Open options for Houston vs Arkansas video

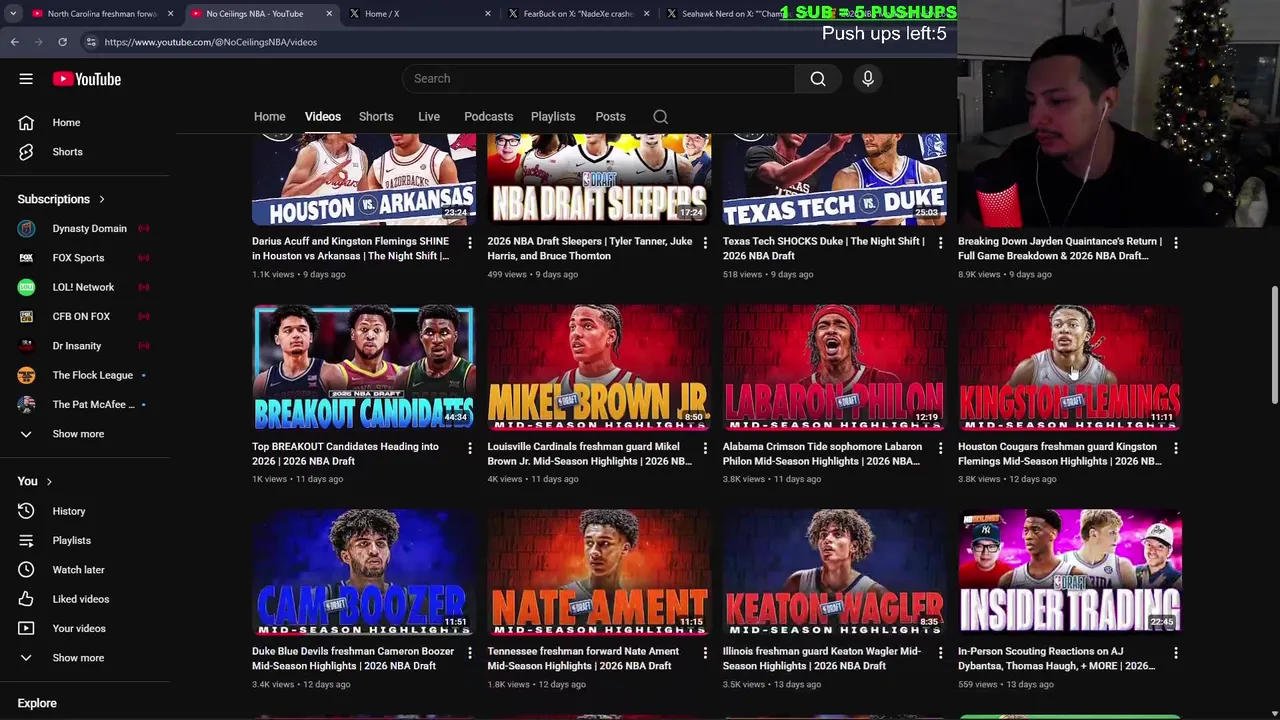pos(470,243)
